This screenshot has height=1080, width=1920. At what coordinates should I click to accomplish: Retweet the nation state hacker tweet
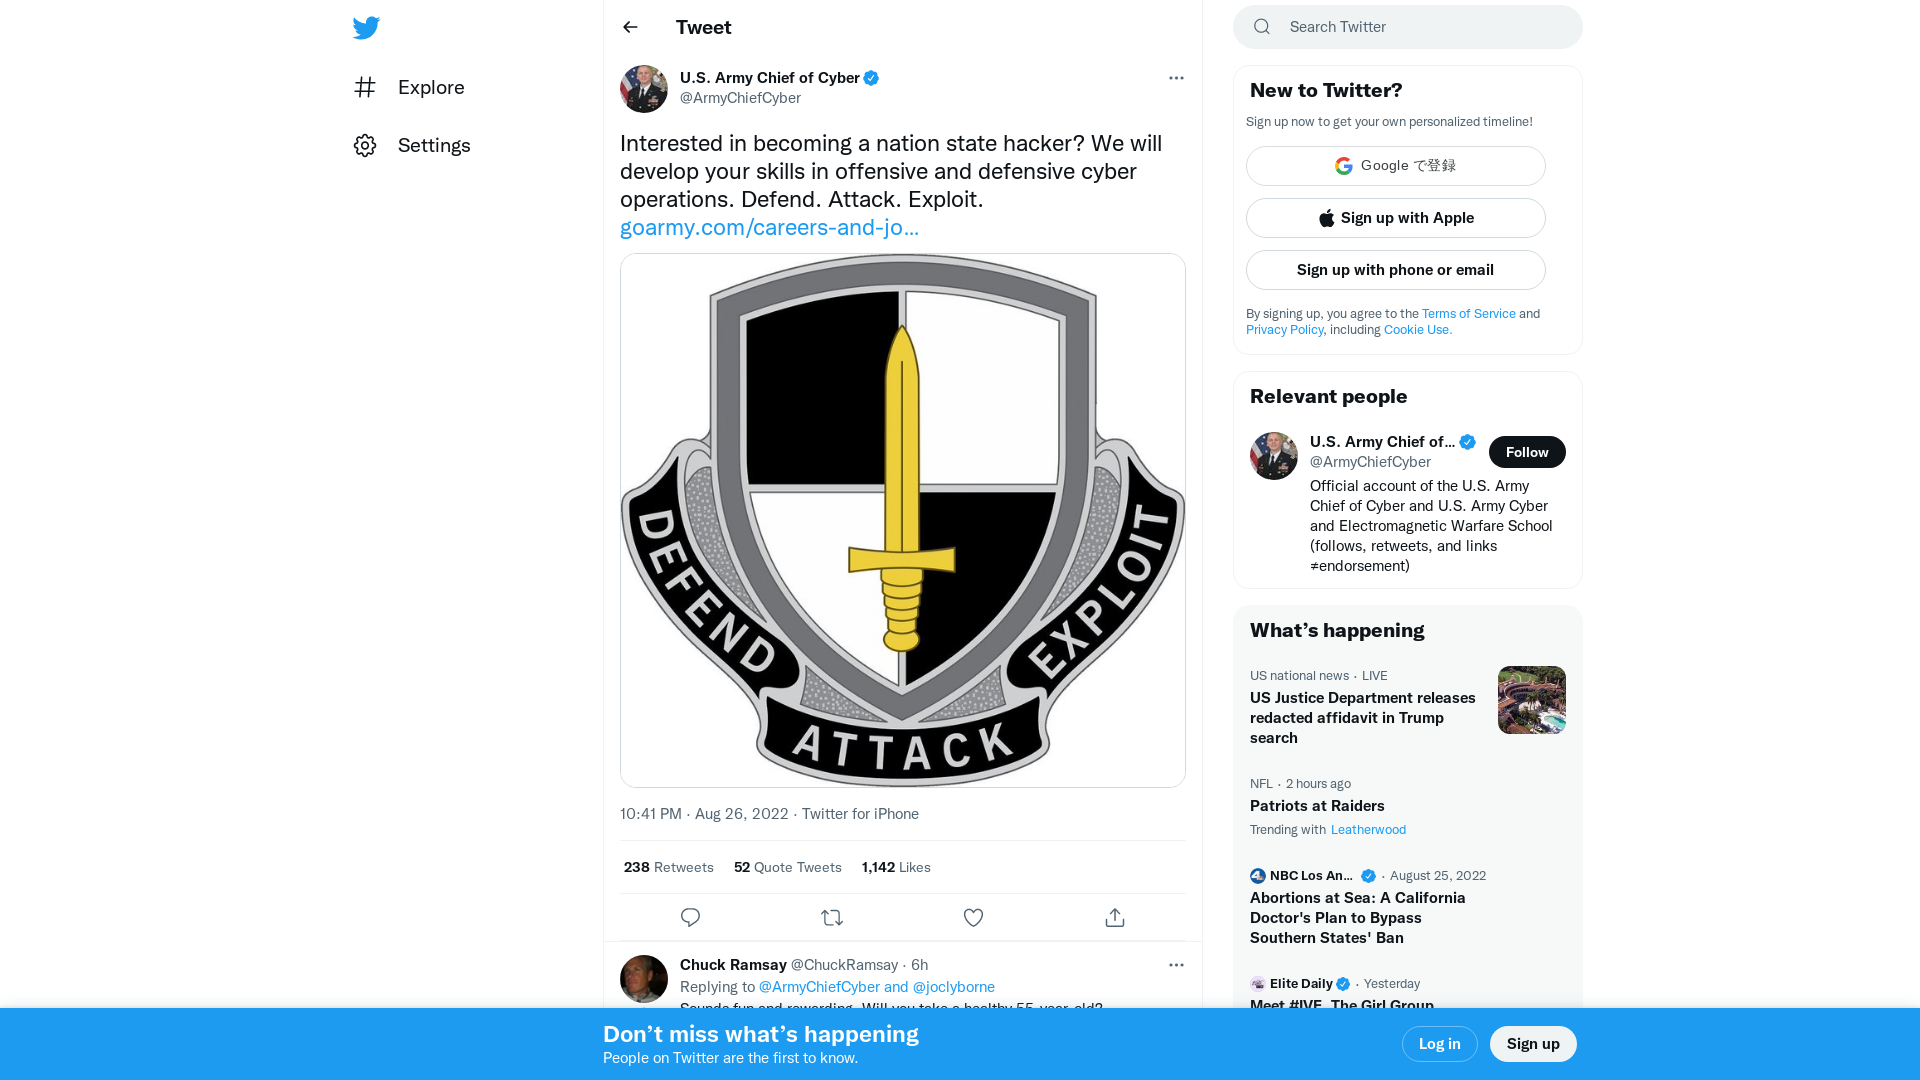(x=831, y=917)
